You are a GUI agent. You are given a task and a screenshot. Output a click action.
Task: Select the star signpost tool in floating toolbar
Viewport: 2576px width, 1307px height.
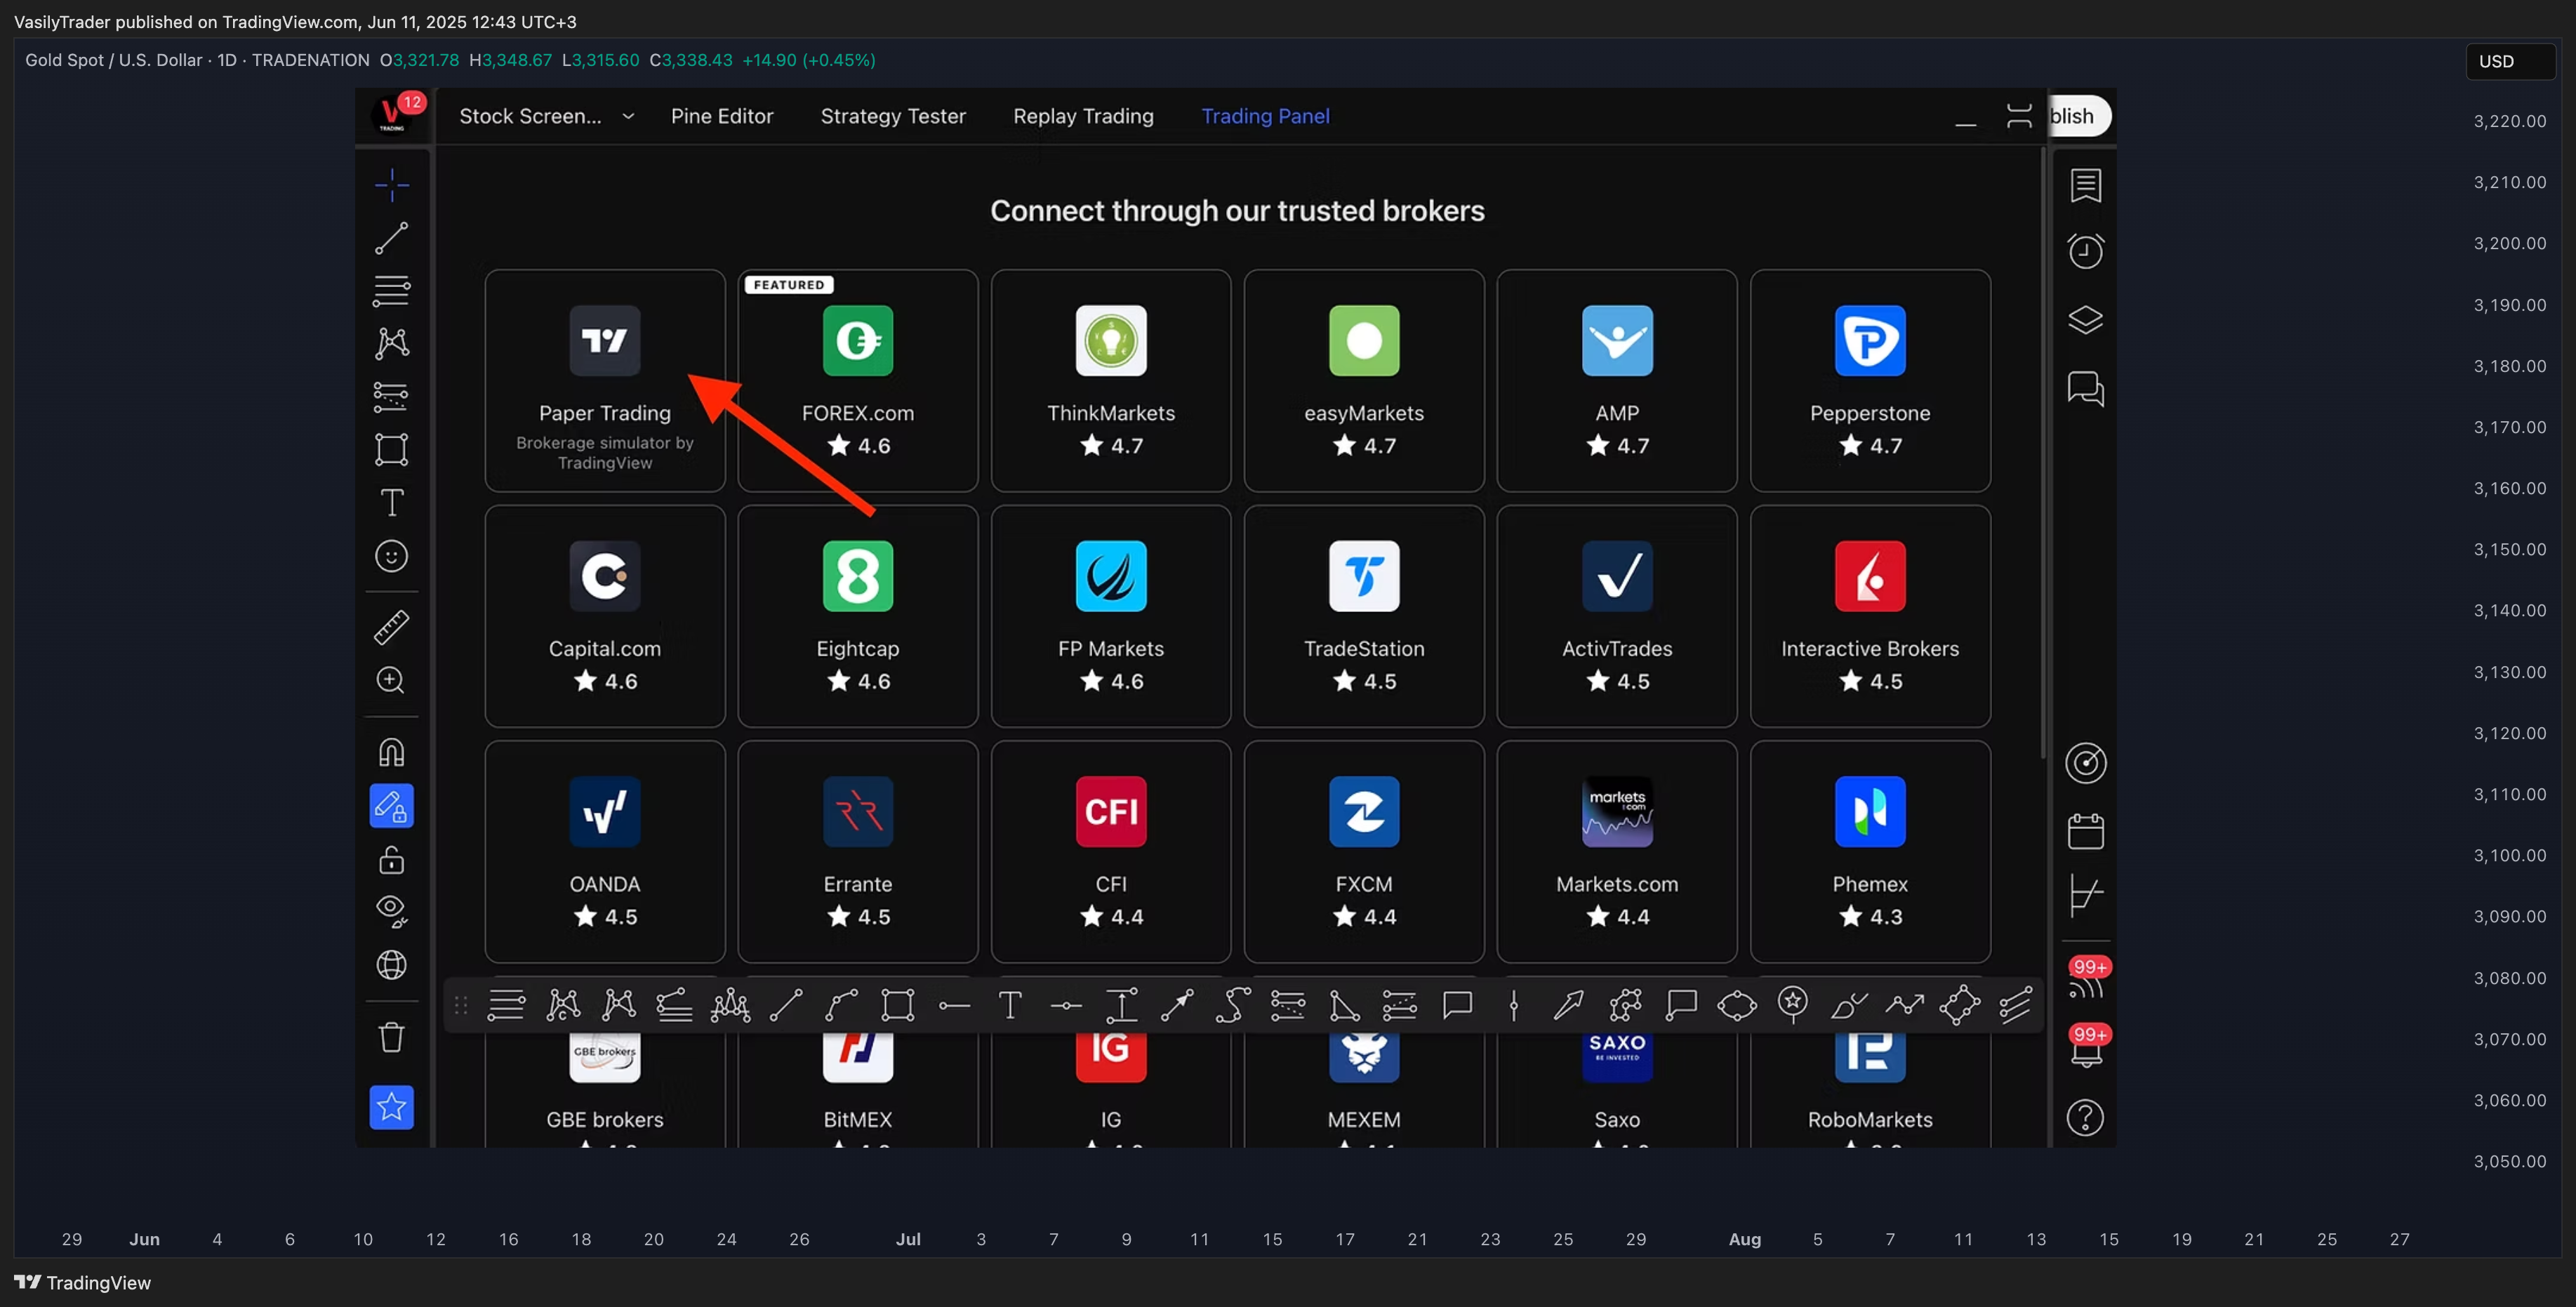pos(1793,1005)
